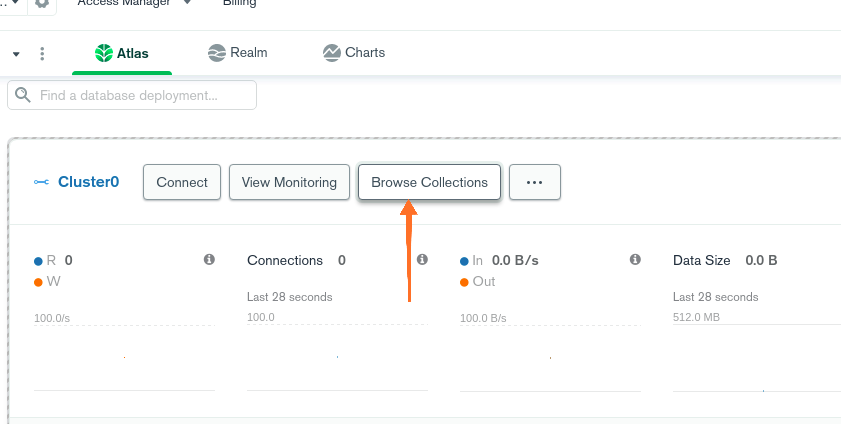
Task: Click the Data Size chart area
Action: click(757, 358)
